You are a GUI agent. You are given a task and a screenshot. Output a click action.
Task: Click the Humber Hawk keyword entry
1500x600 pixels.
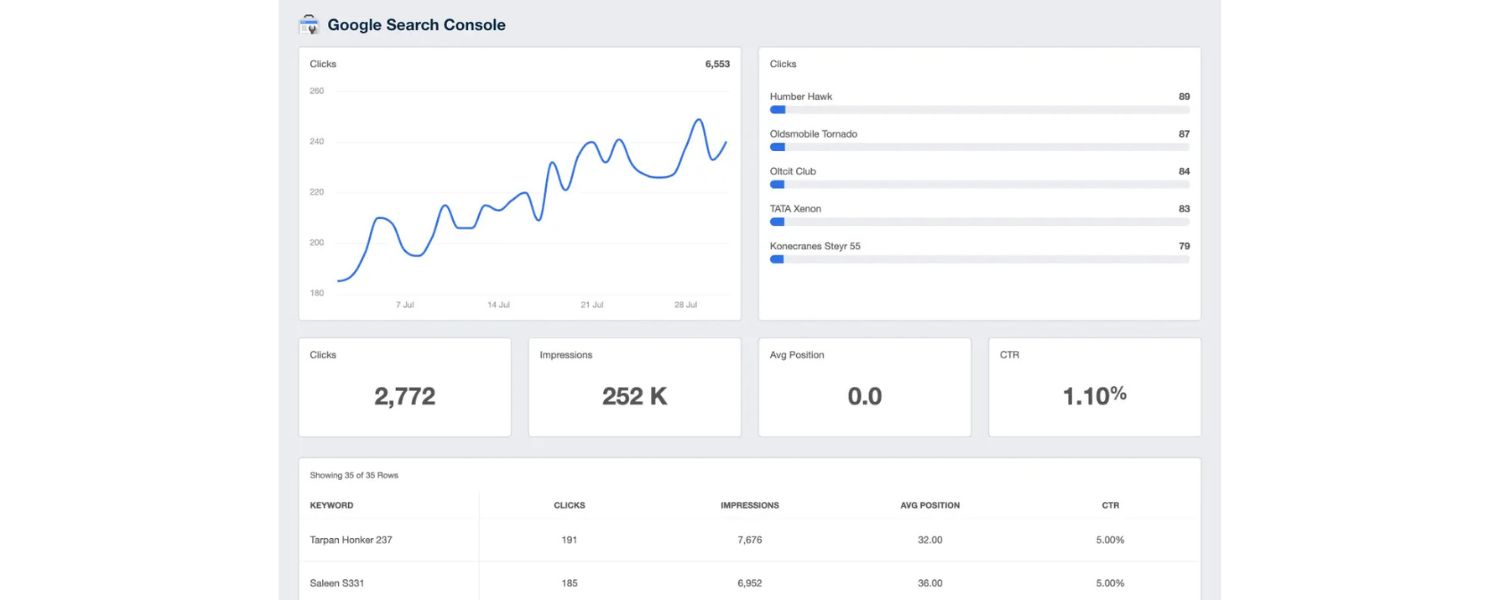coord(801,96)
